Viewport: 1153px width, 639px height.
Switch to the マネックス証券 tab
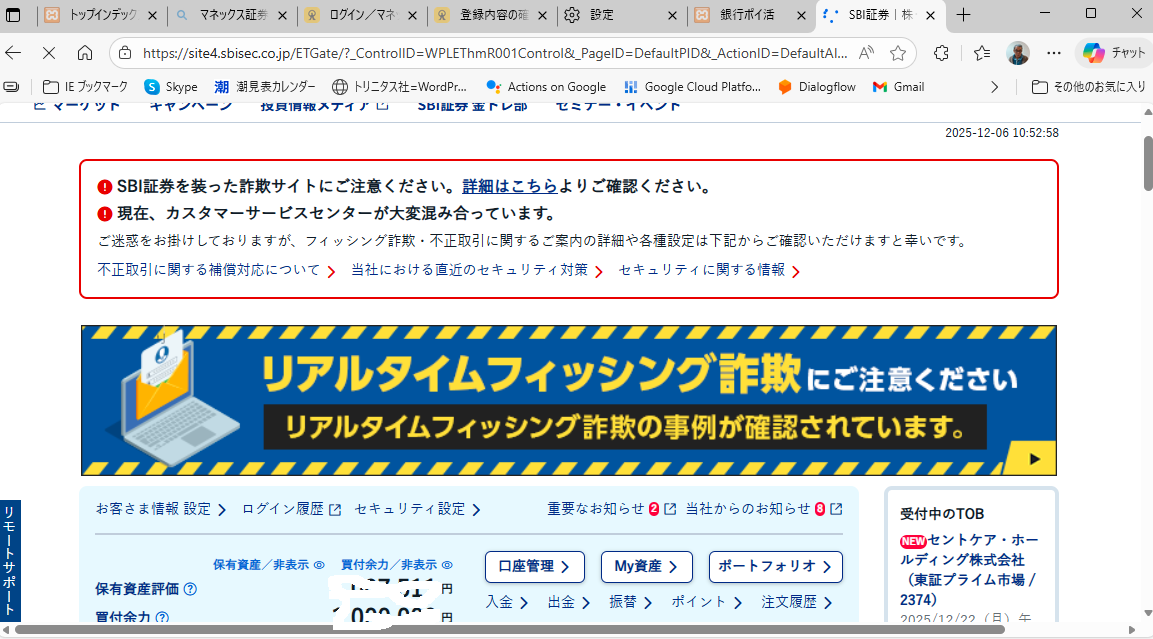[x=230, y=15]
